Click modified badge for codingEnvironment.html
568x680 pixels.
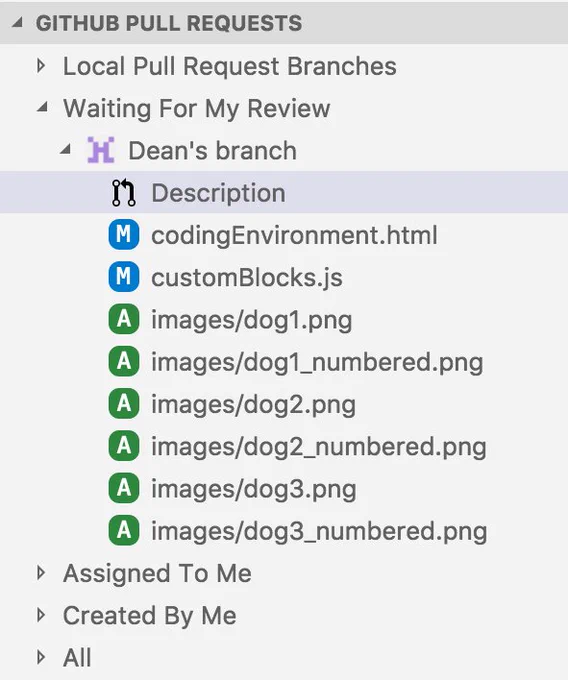[124, 235]
